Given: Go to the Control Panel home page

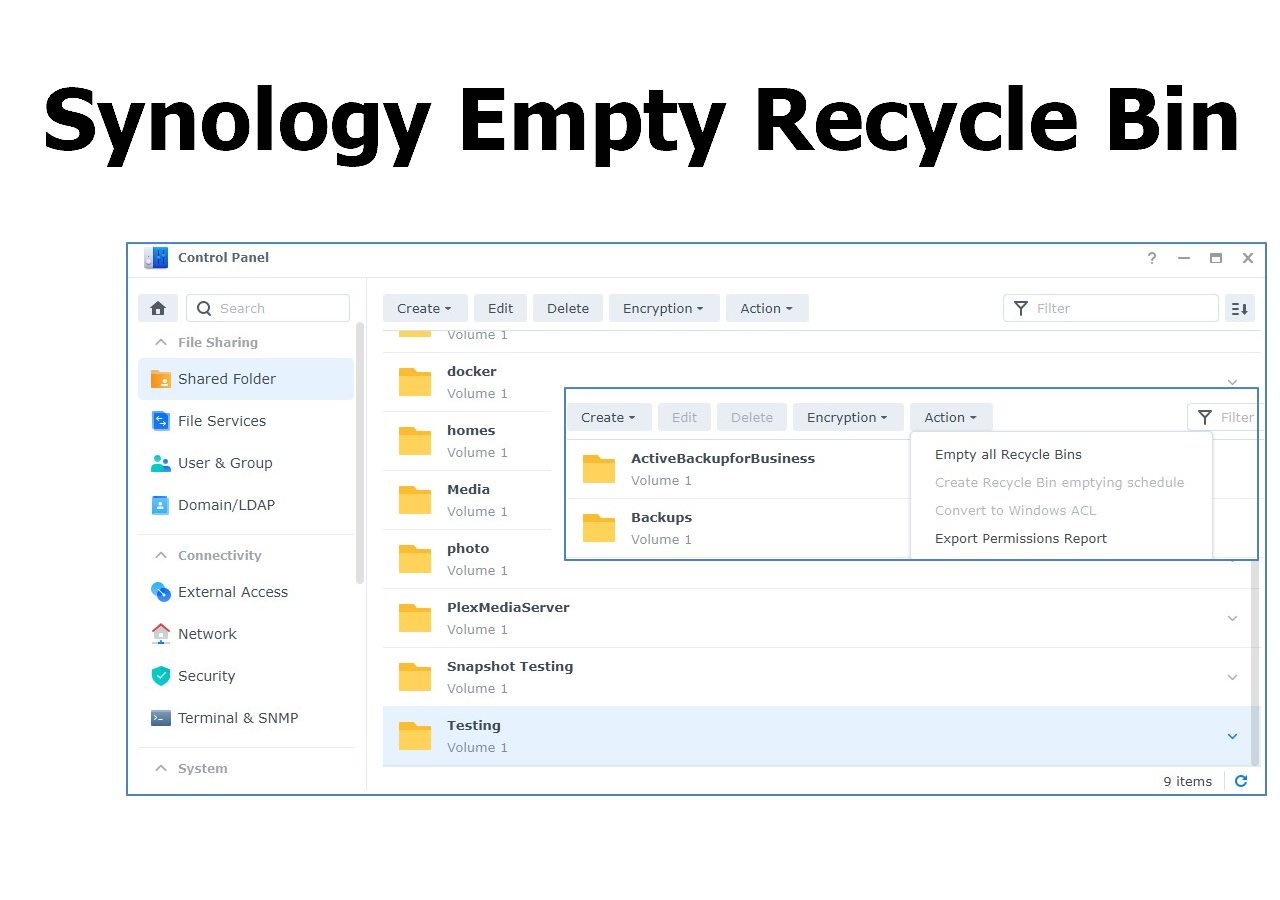Looking at the screenshot, I should pyautogui.click(x=158, y=309).
